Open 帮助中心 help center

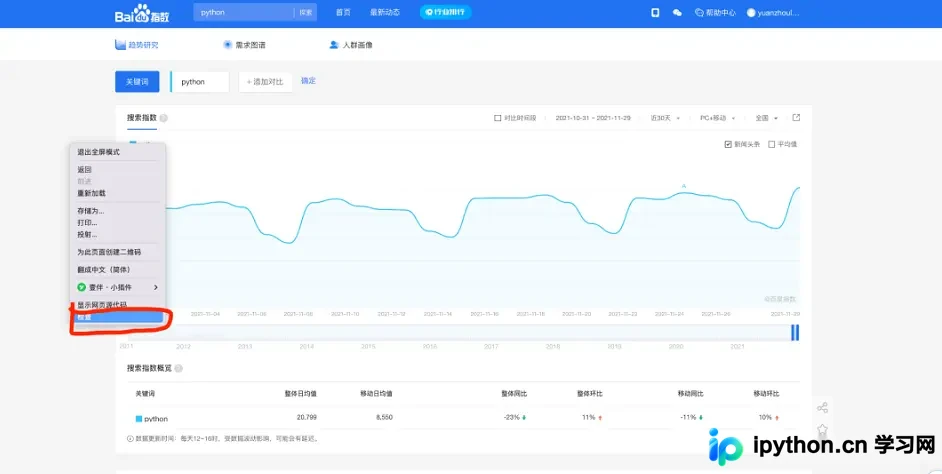click(715, 13)
